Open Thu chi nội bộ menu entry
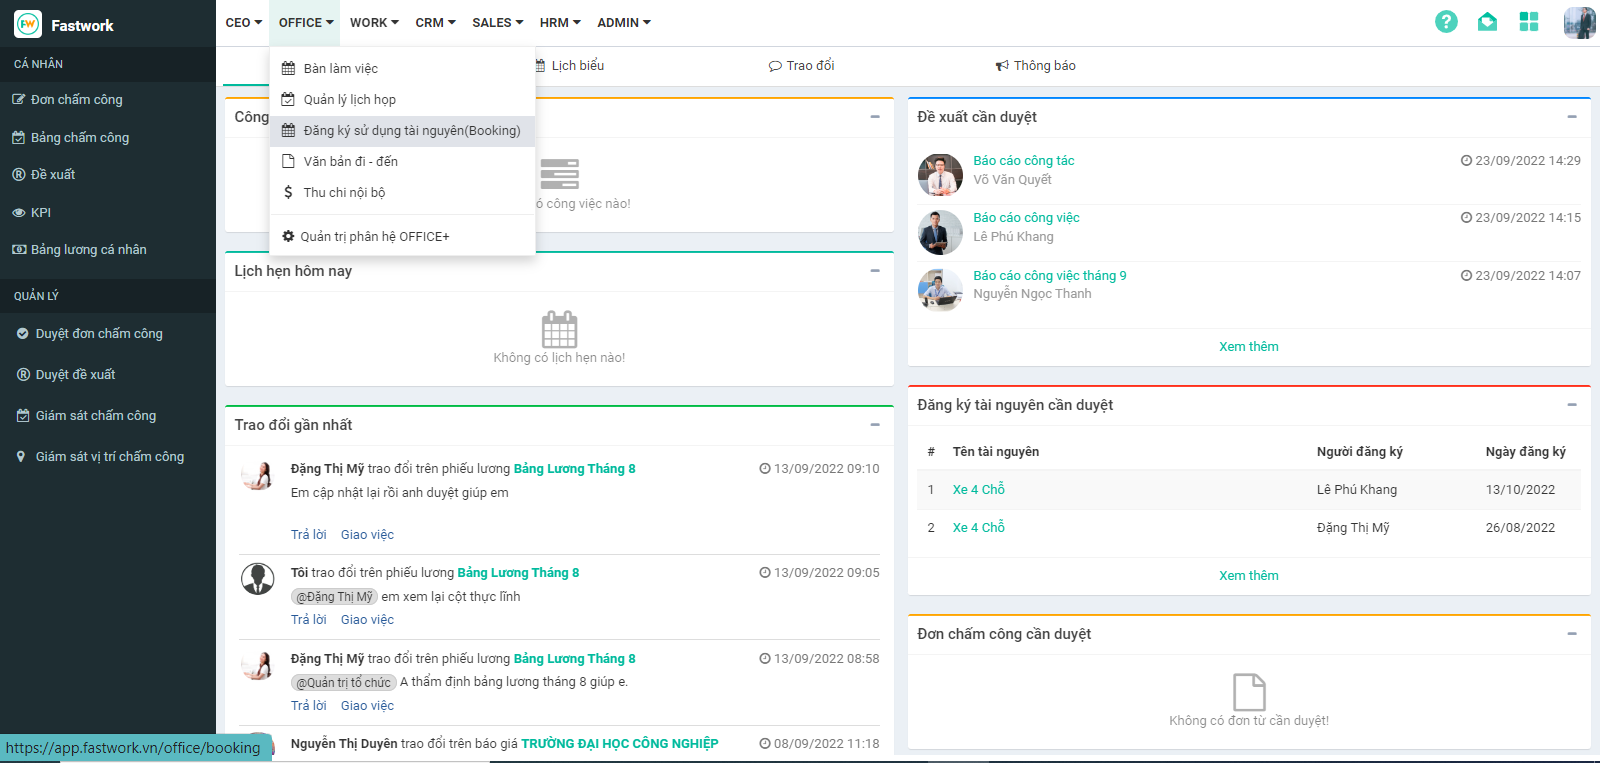The width and height of the screenshot is (1600, 763). [x=344, y=192]
